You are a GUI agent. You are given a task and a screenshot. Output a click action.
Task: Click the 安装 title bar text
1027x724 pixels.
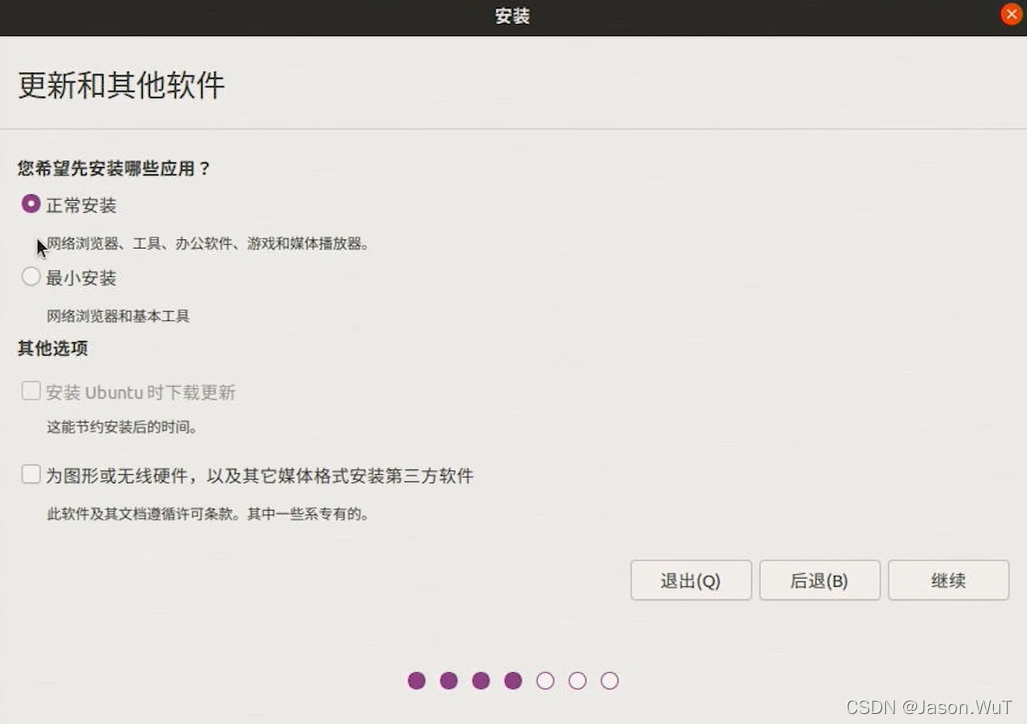pos(511,16)
